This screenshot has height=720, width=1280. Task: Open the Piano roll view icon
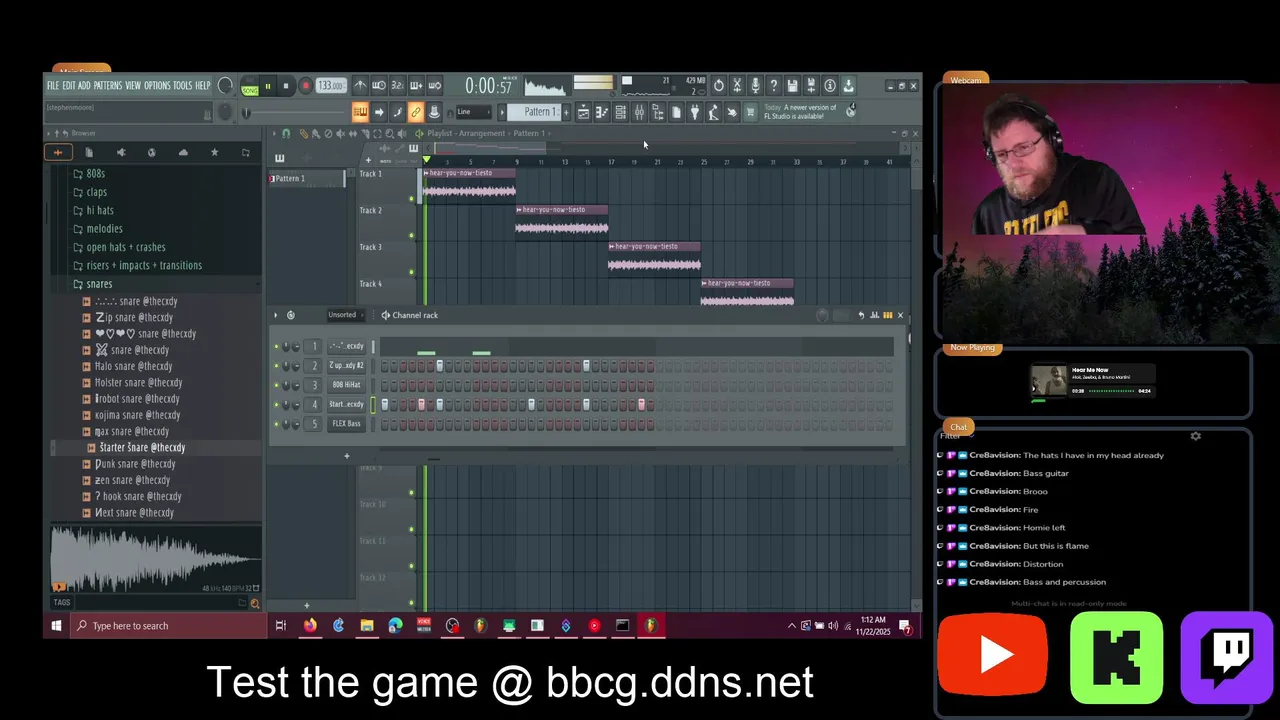point(602,112)
